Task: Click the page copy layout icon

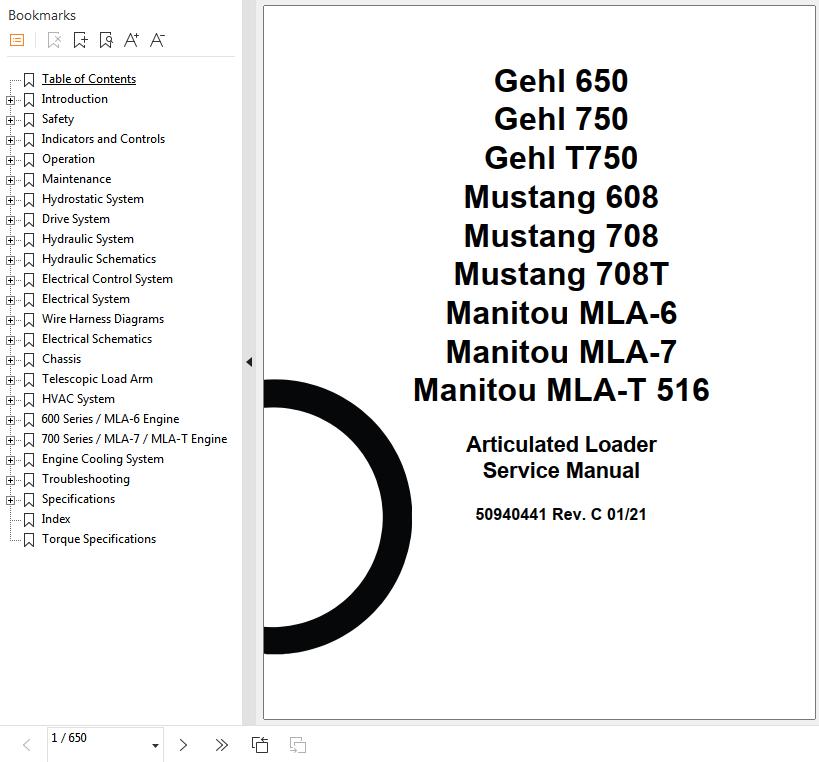Action: (x=260, y=745)
